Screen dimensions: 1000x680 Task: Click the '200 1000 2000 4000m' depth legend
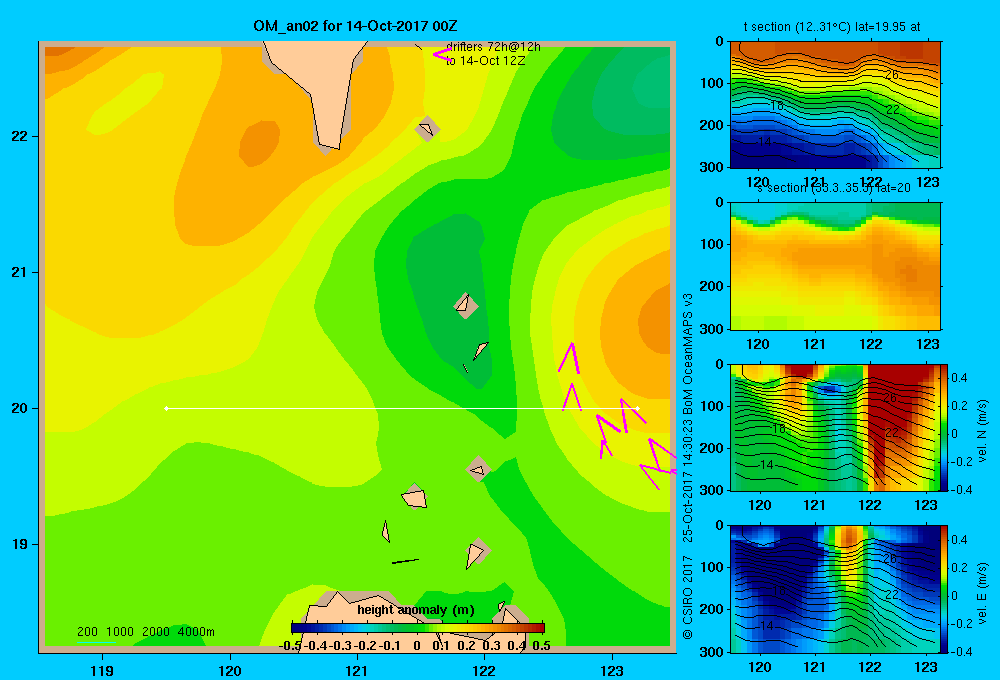[x=145, y=632]
